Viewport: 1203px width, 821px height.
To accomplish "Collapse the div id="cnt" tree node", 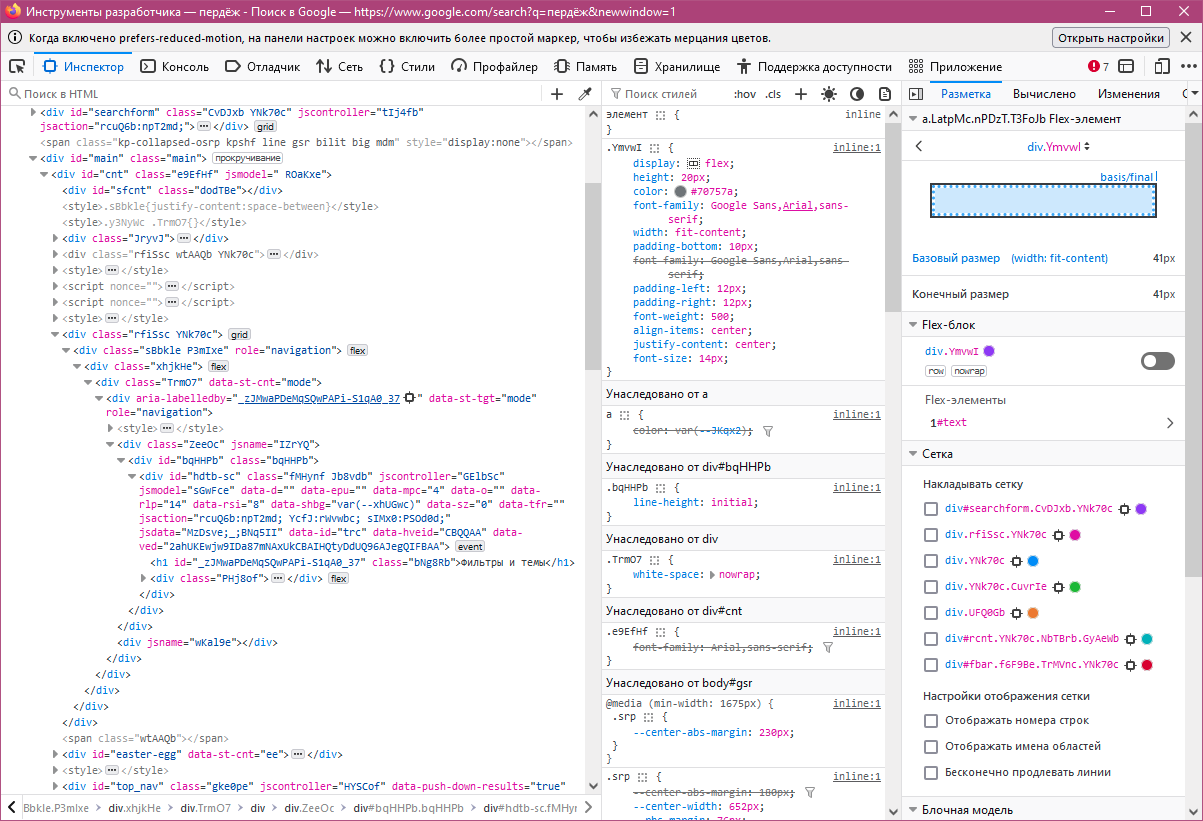I will (x=44, y=175).
